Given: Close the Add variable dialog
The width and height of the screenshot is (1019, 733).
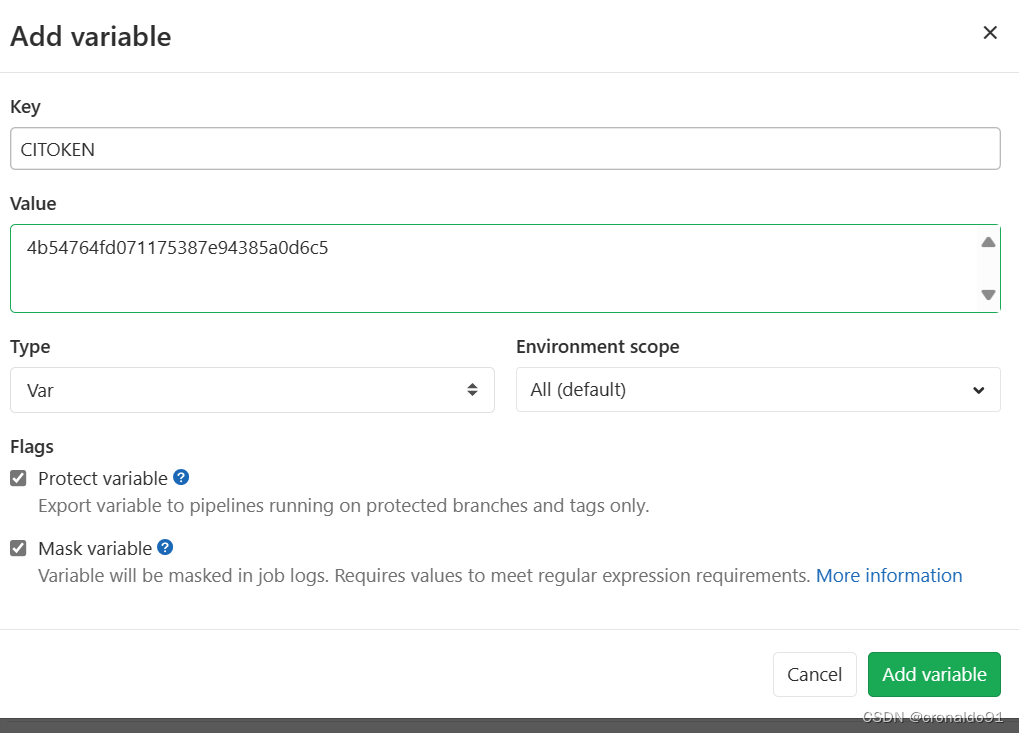Looking at the screenshot, I should point(990,33).
